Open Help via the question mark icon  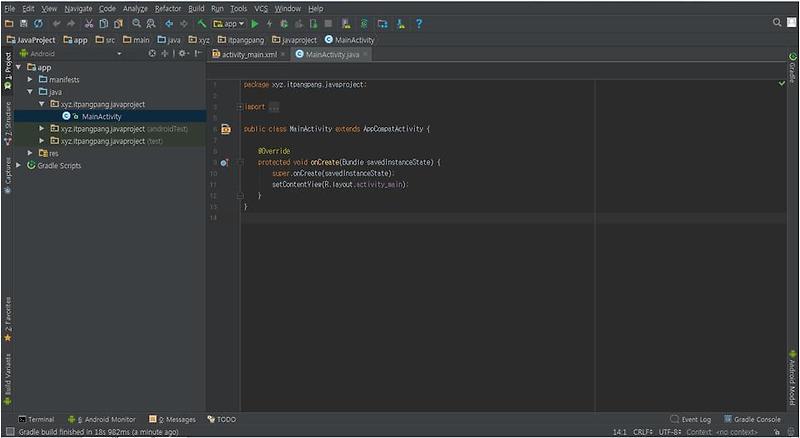419,23
